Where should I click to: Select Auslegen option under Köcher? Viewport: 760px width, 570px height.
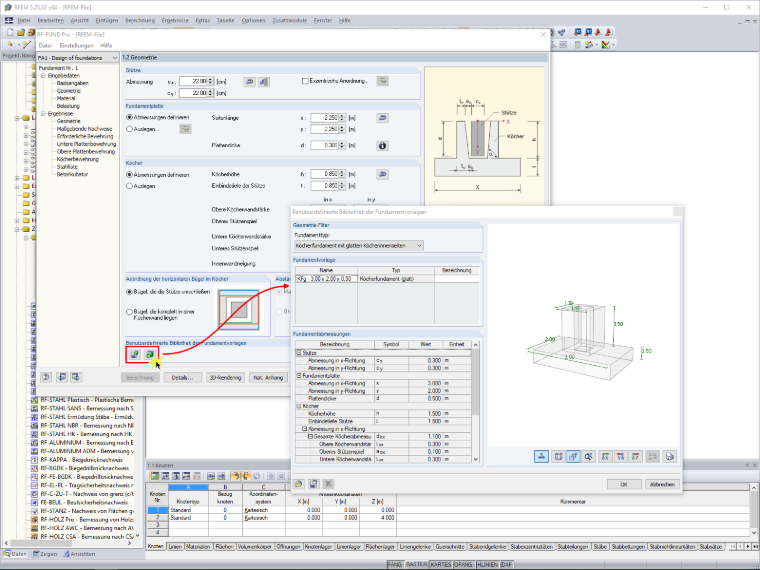point(129,186)
